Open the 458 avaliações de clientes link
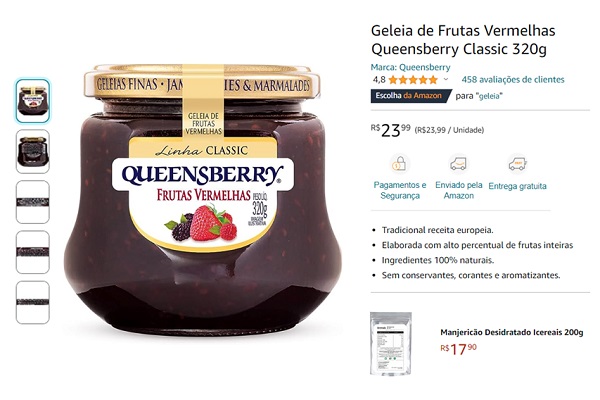Viewport: 600px width, 400px height. (513, 80)
